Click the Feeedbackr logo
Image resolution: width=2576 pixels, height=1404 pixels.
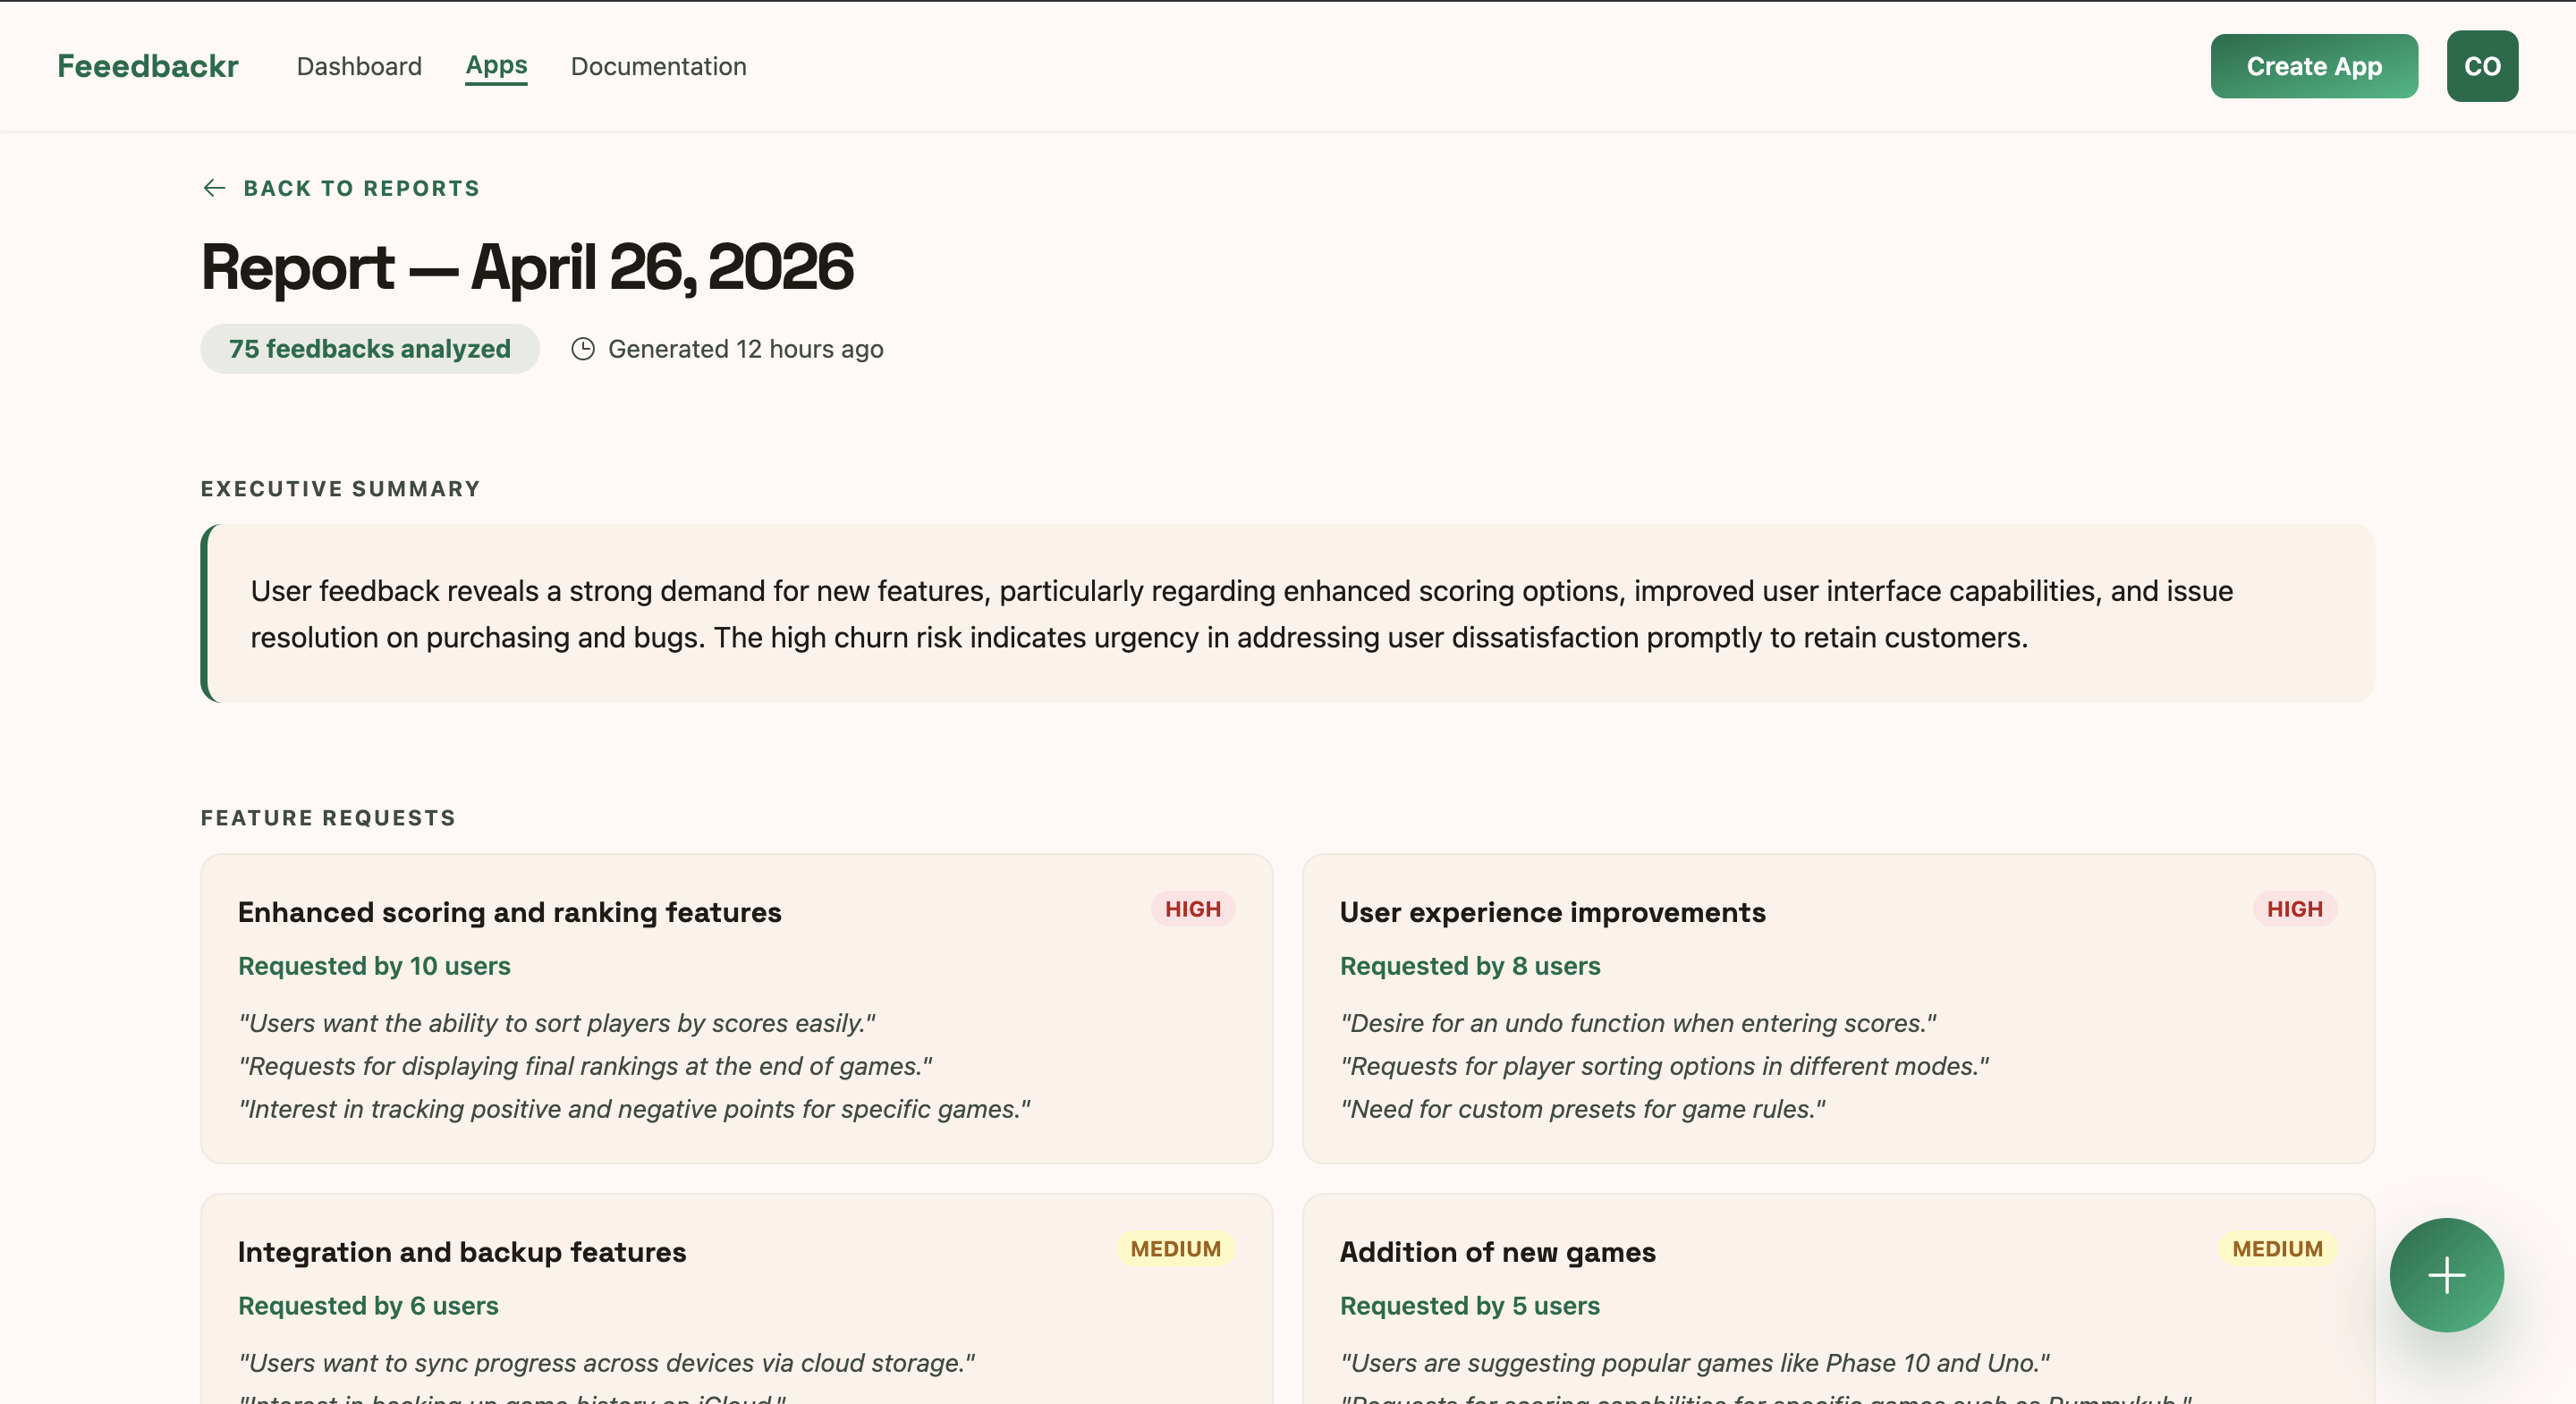click(x=147, y=66)
